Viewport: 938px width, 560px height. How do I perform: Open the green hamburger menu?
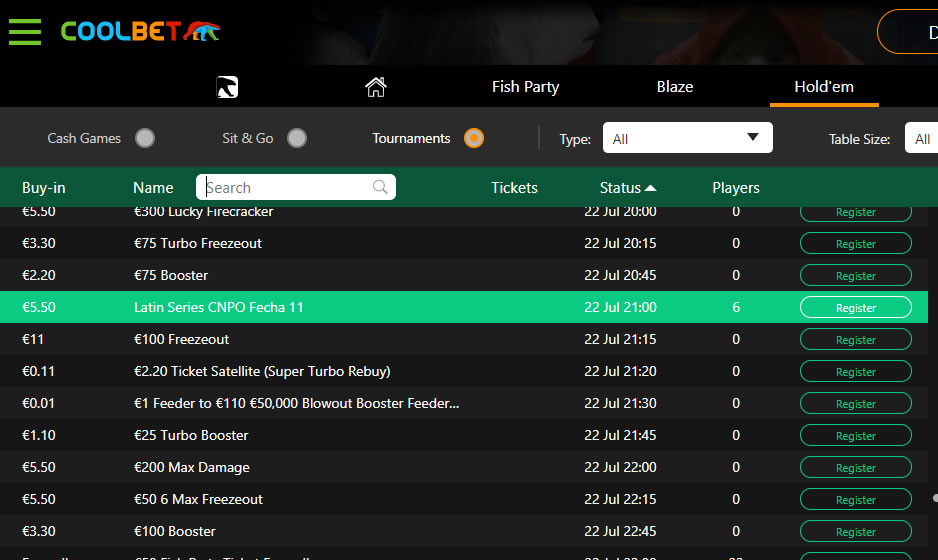click(25, 31)
